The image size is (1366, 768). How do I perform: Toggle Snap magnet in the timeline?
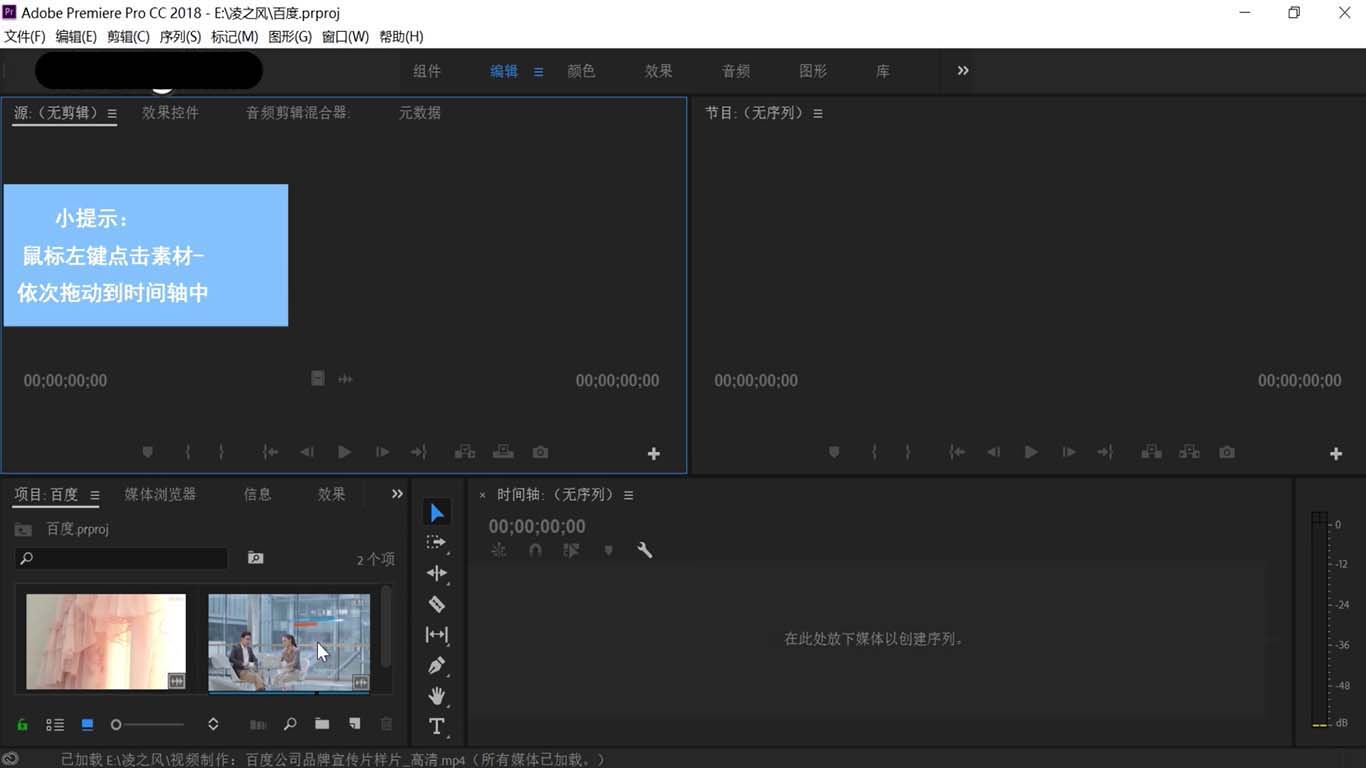(x=535, y=550)
